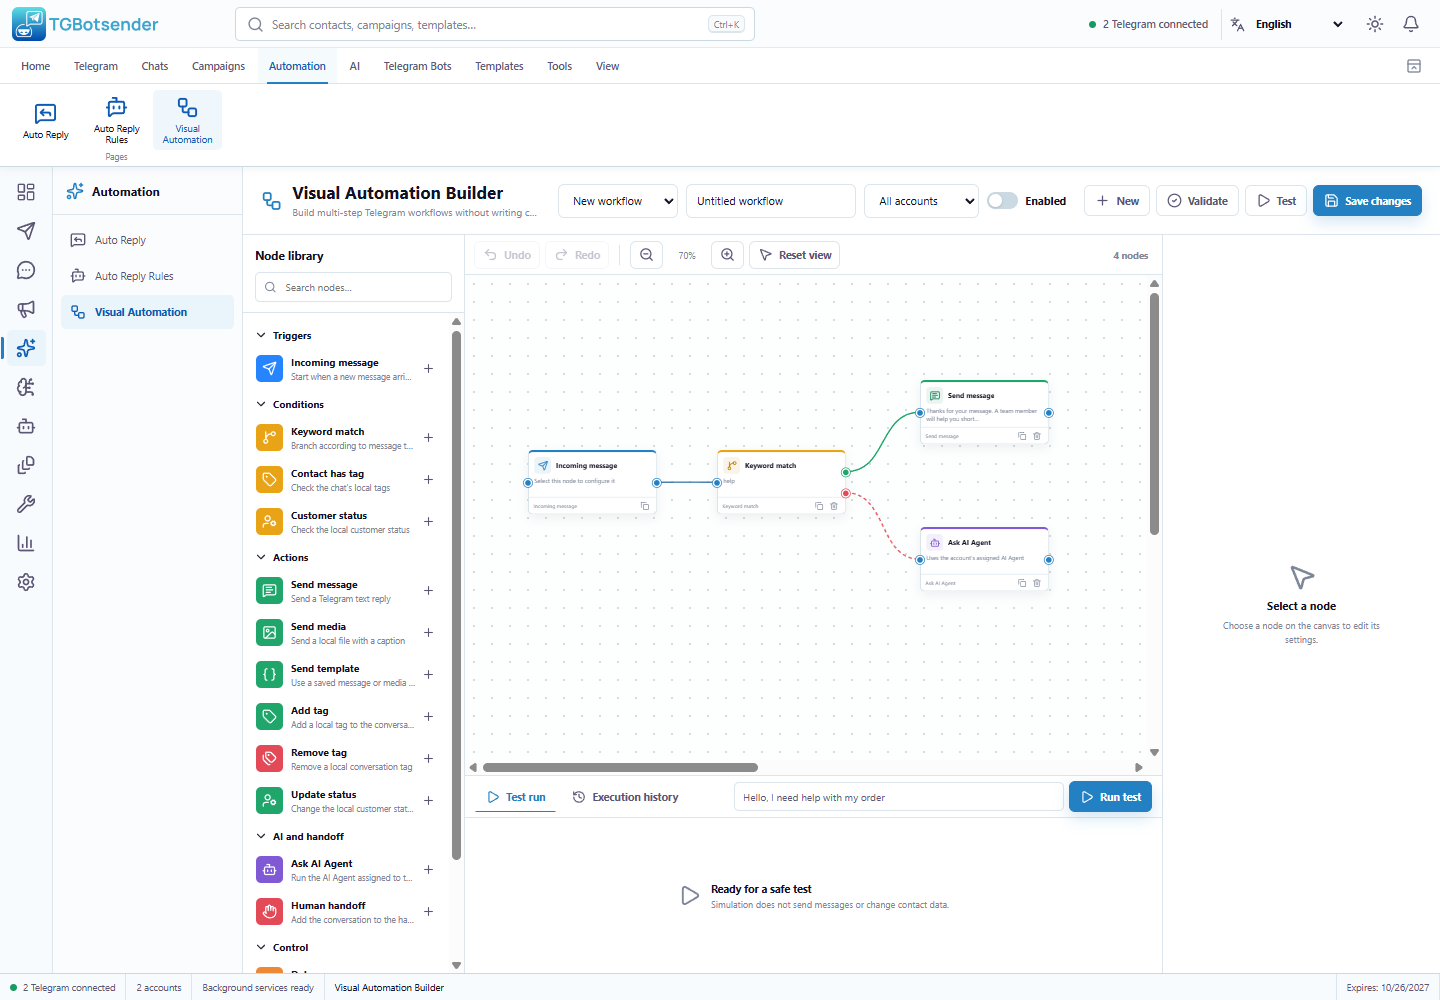Delete the Send message canvas node
This screenshot has height=1000, width=1440.
[1037, 436]
